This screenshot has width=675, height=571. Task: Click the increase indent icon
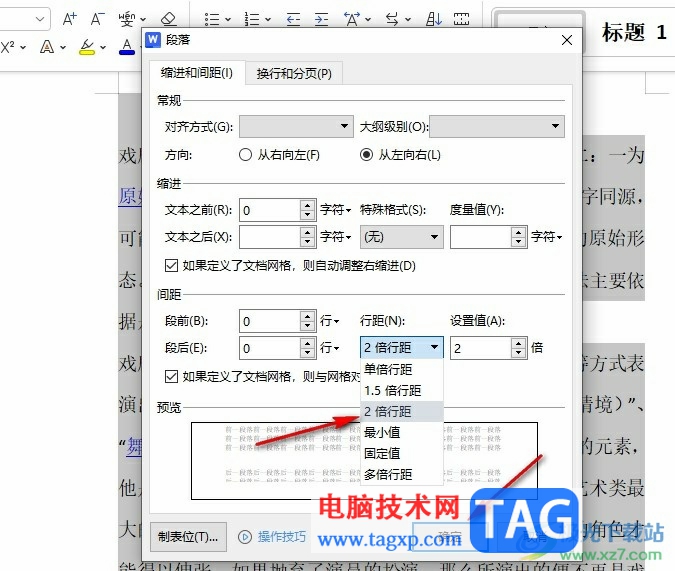(321, 19)
